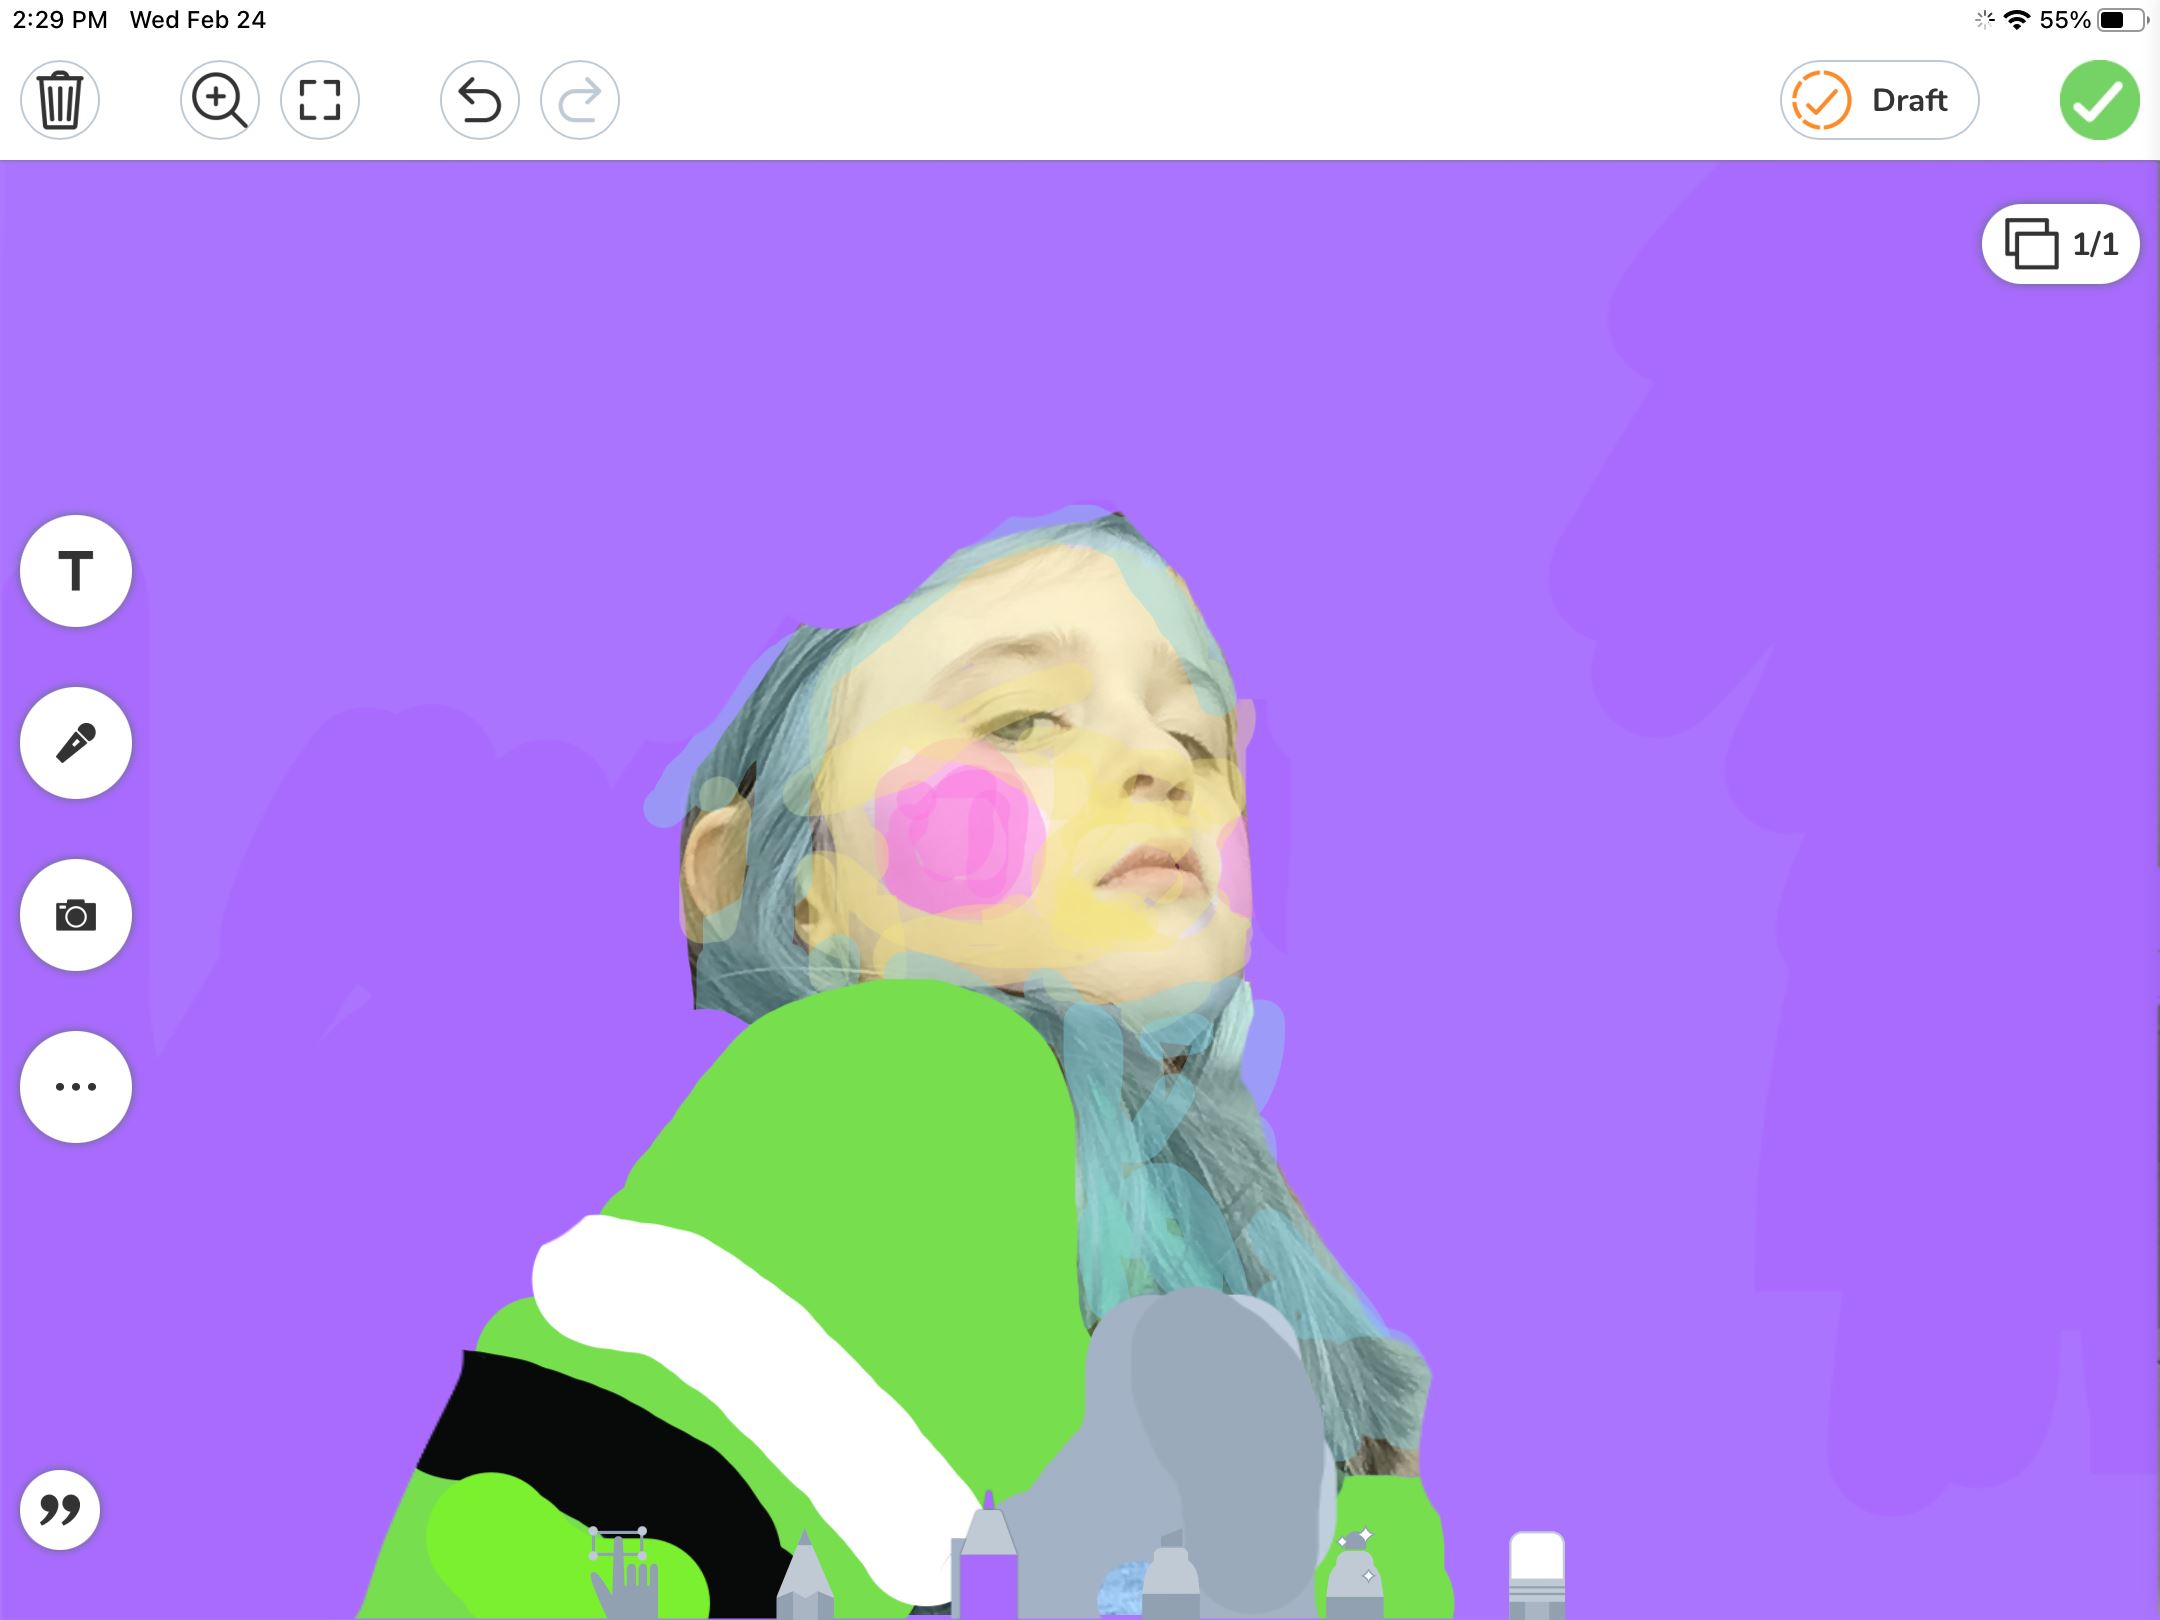Image resolution: width=2160 pixels, height=1620 pixels.
Task: Tap the fullscreen expand icon
Action: click(x=320, y=100)
